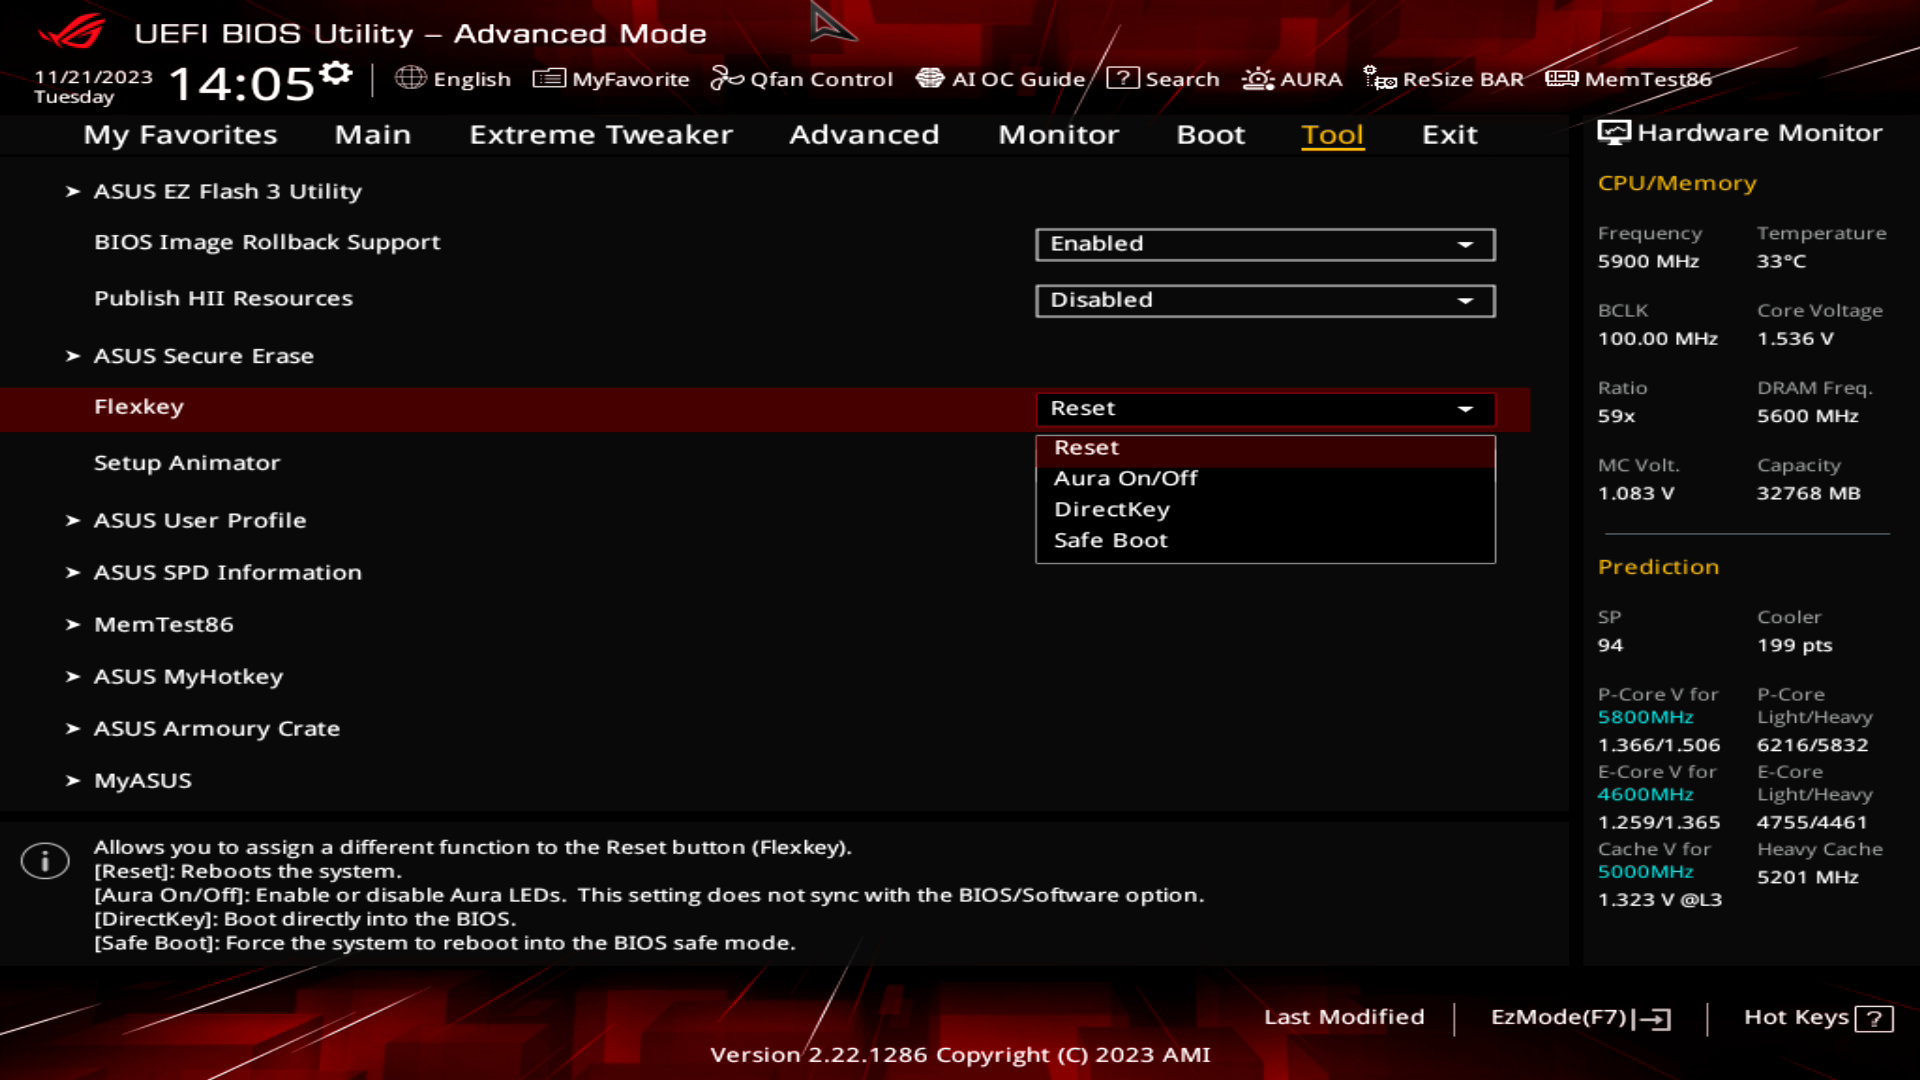Screen dimensions: 1920x1080
Task: Expand ASUS Armoury Crate
Action: (x=217, y=728)
